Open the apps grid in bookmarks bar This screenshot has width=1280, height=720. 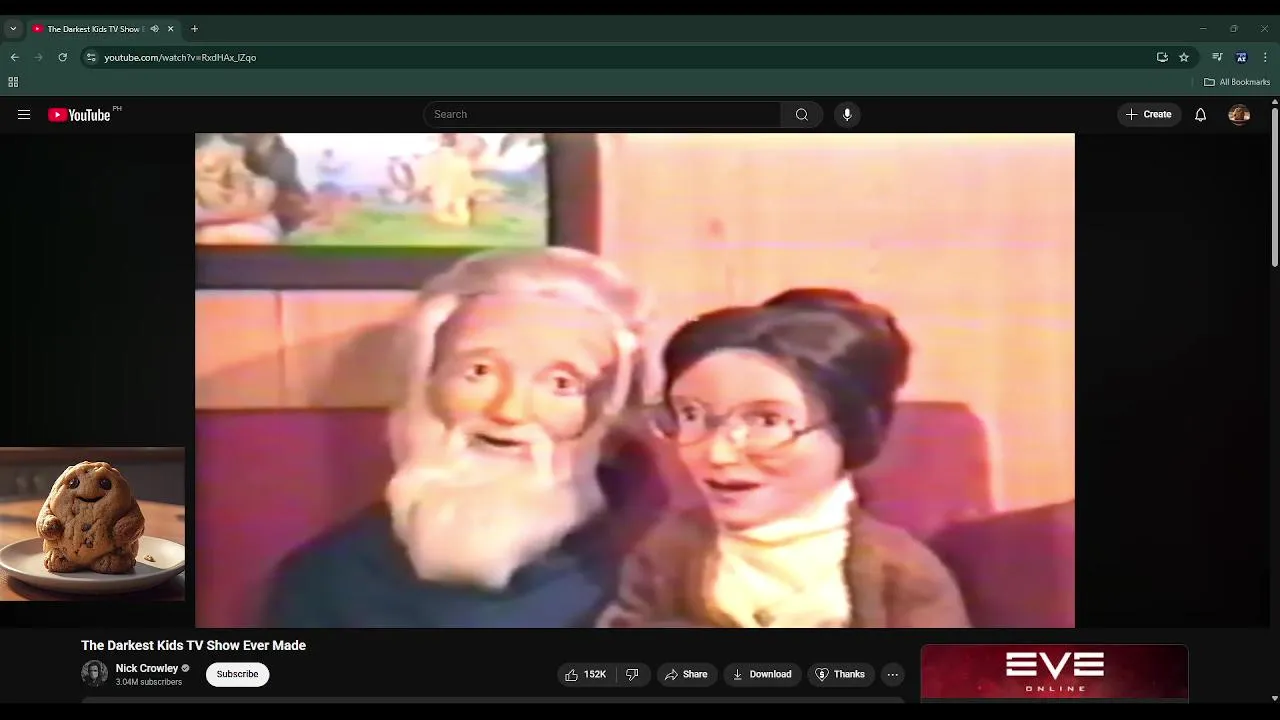click(13, 82)
